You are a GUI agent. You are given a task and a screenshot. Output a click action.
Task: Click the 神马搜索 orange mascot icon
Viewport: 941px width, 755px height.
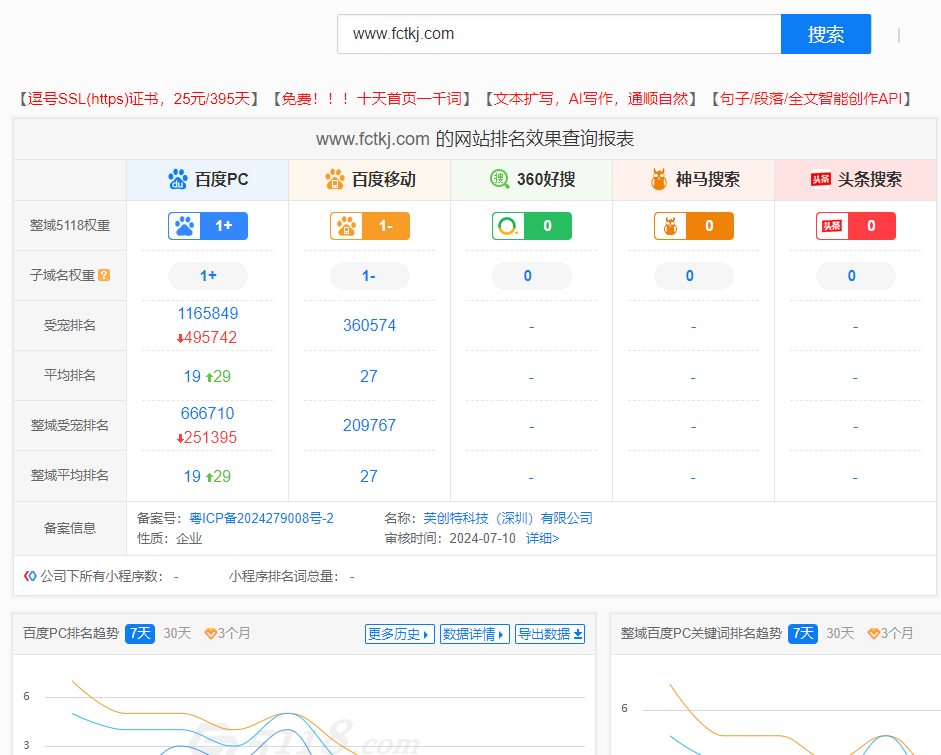[659, 179]
